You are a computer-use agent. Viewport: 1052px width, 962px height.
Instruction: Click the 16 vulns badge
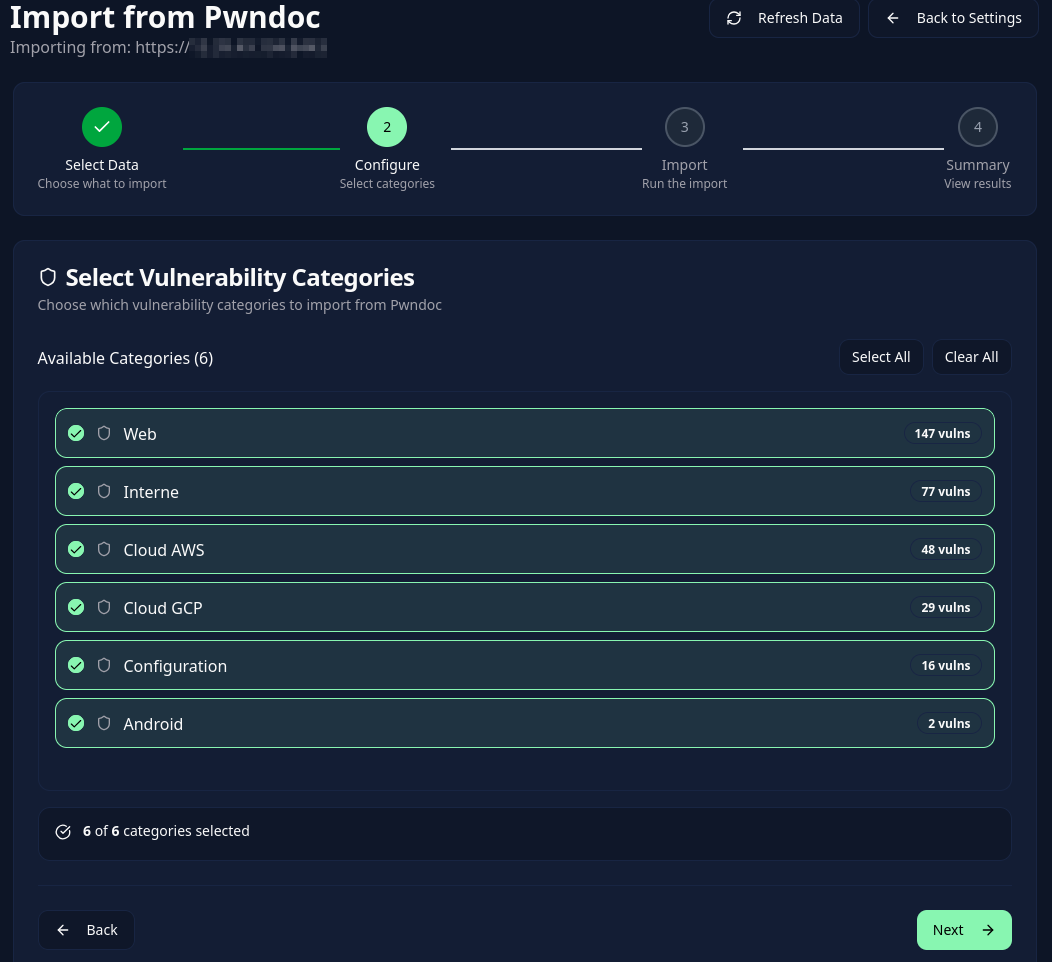(x=945, y=665)
